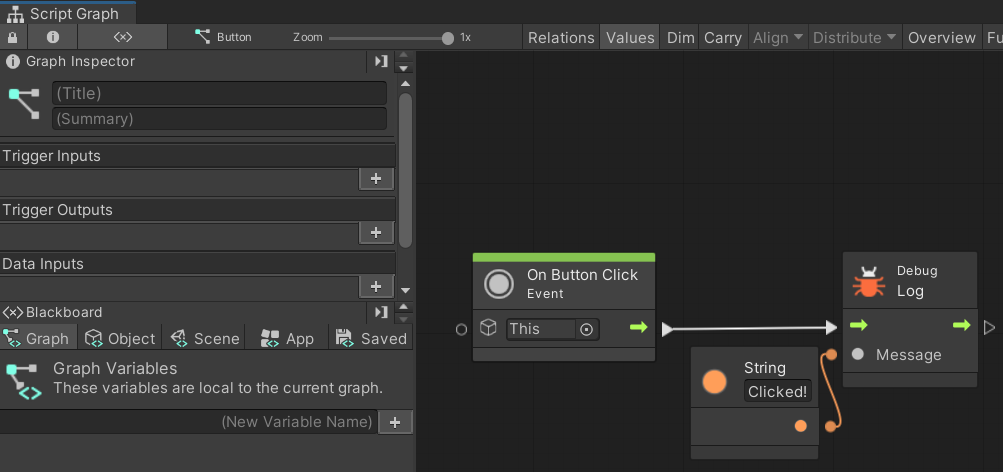Click the On Button Click event icon
1003x472 pixels.
coord(499,284)
